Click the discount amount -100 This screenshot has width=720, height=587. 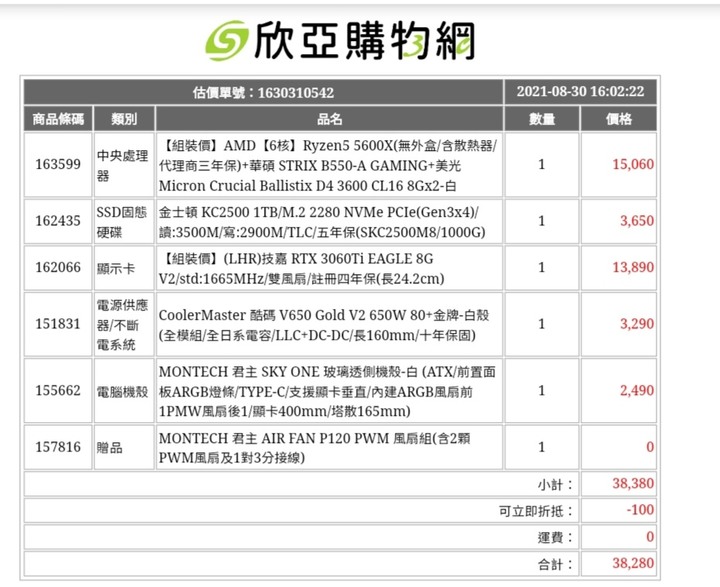point(640,510)
